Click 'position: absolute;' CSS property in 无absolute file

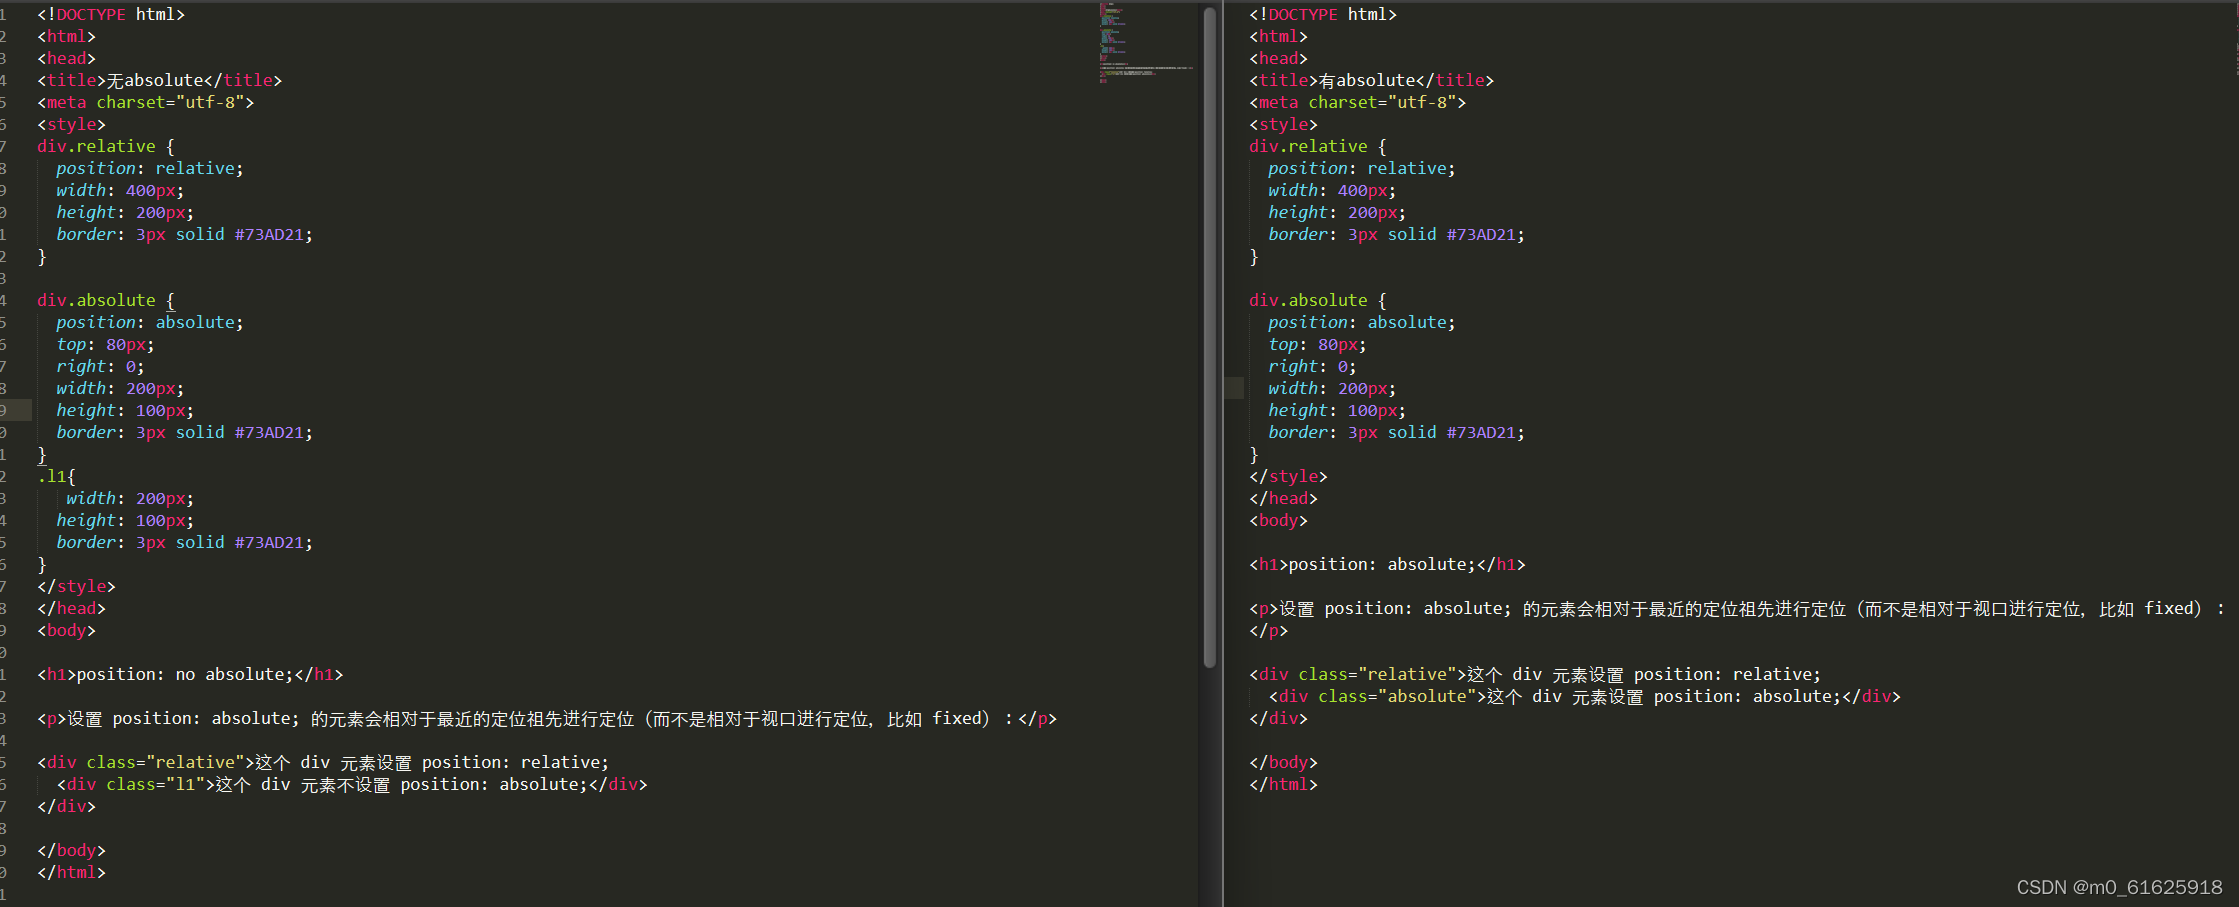point(150,322)
